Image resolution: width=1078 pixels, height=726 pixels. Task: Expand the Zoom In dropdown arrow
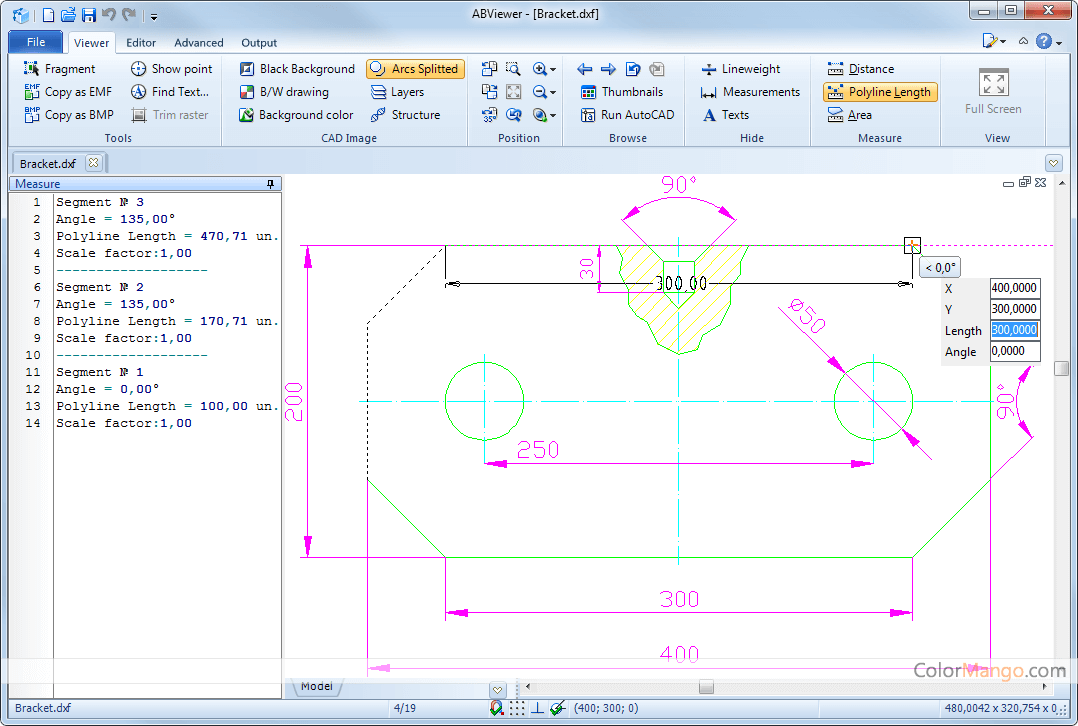click(x=553, y=69)
